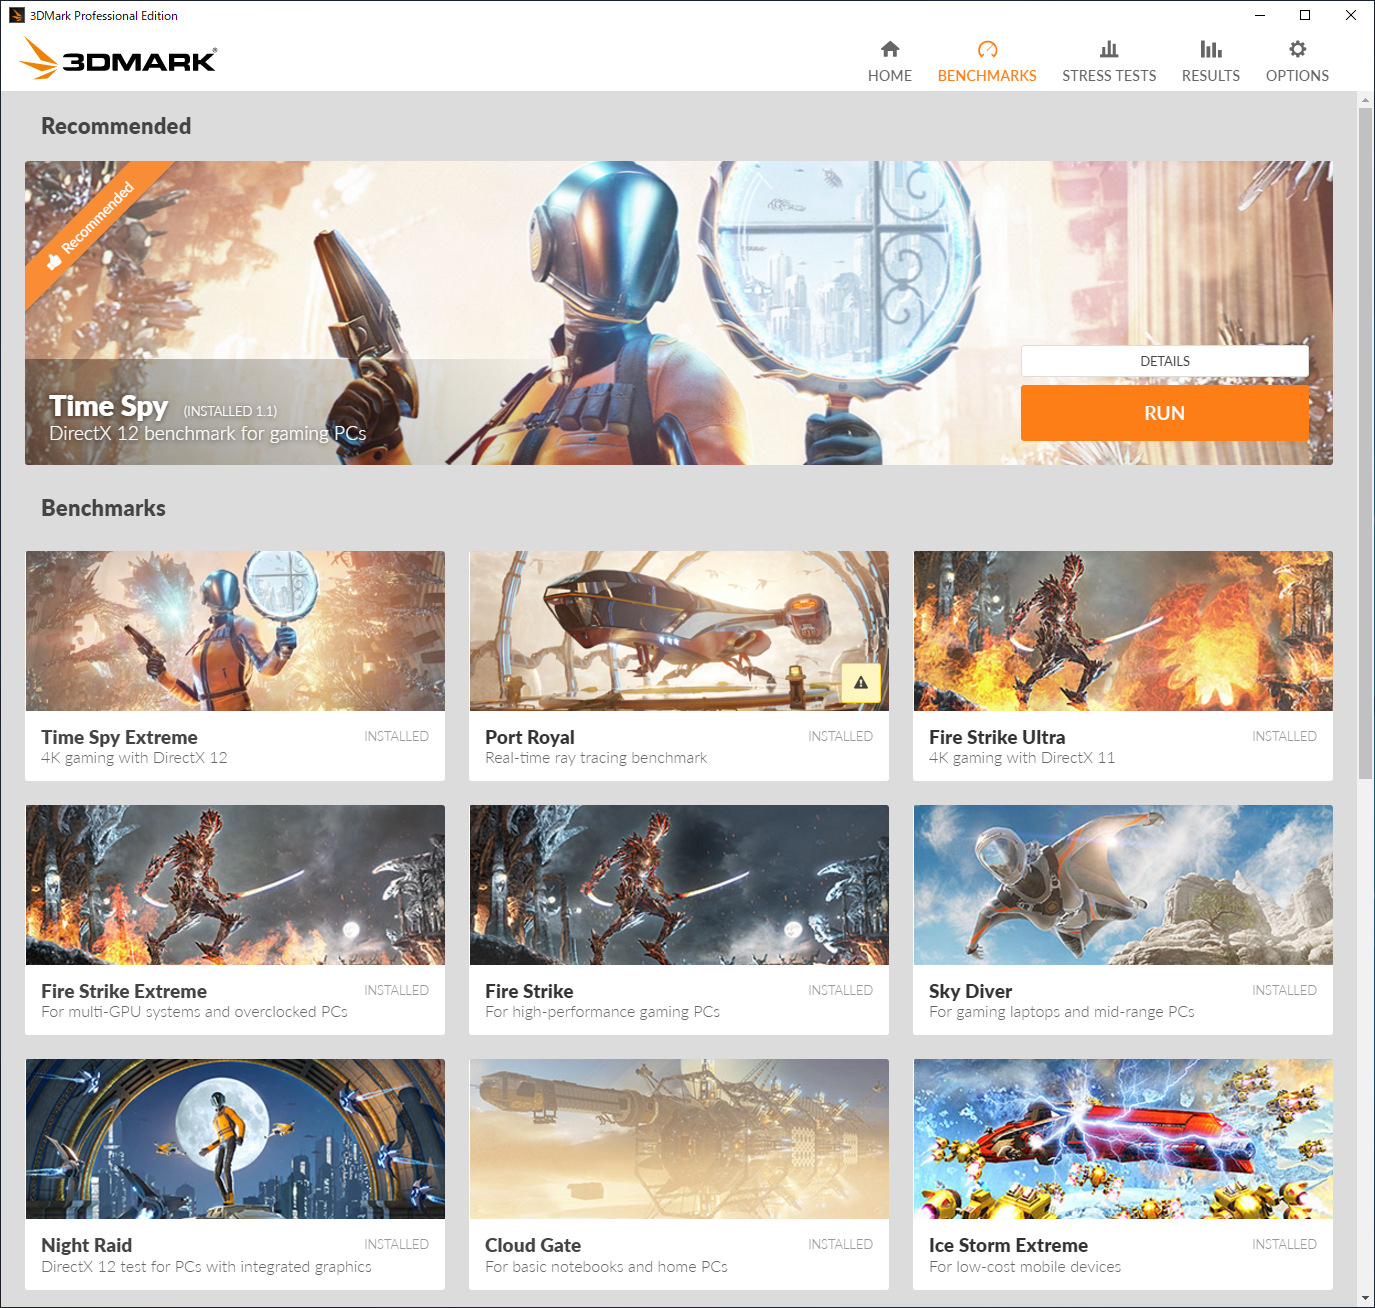Run the Time Spy benchmark
The height and width of the screenshot is (1308, 1375).
(1165, 413)
